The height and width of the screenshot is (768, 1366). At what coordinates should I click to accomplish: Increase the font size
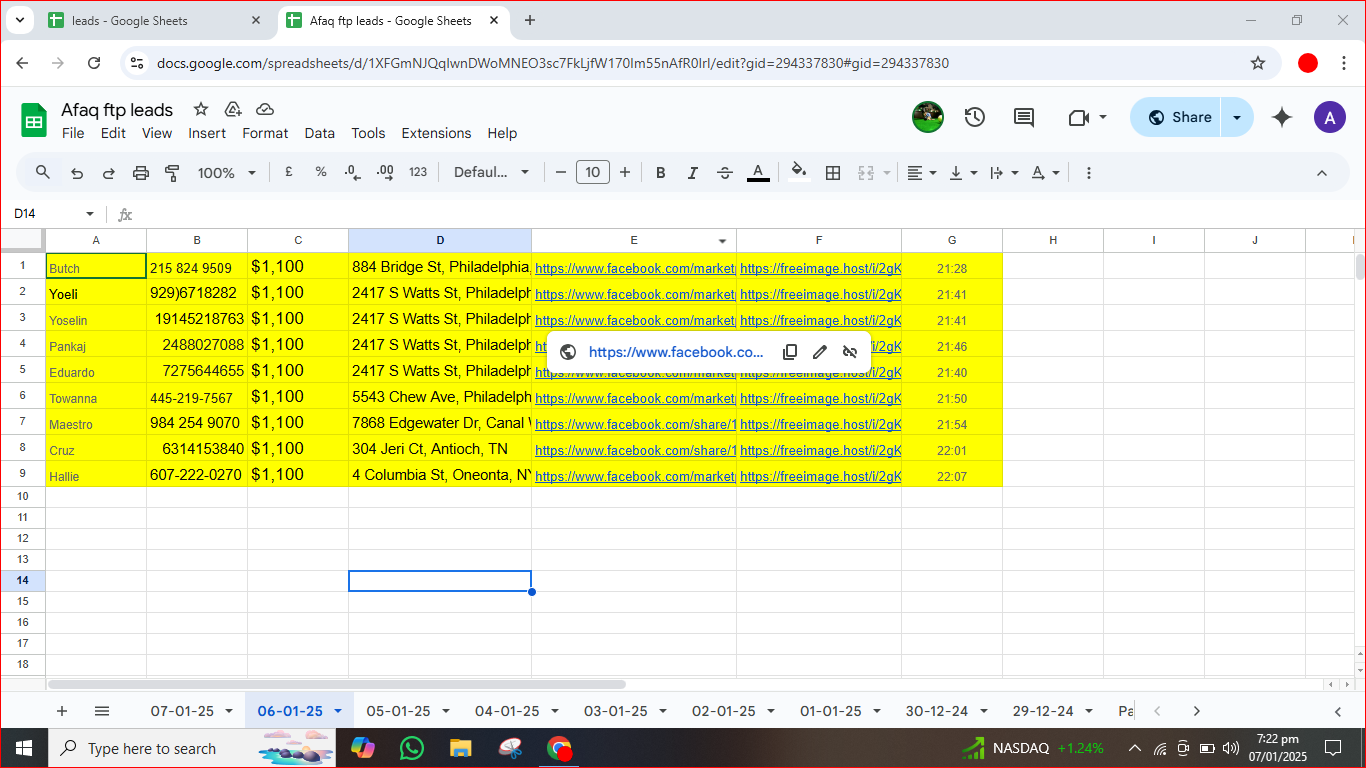pos(625,173)
